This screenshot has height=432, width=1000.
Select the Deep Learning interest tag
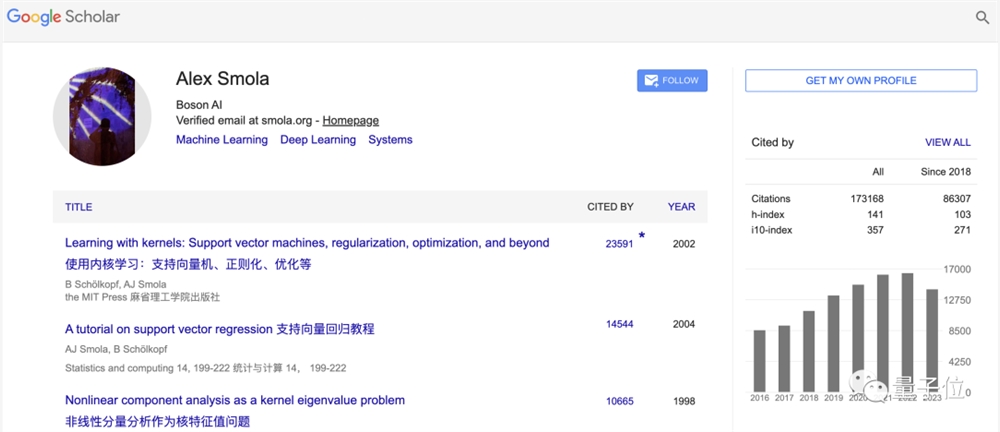pos(318,140)
